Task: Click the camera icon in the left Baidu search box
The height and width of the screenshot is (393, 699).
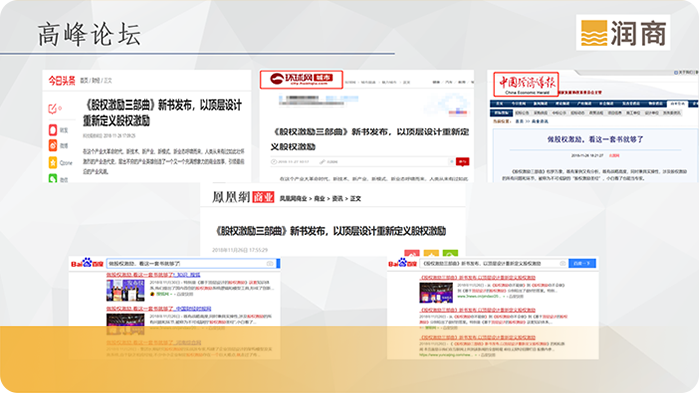Action: 270,264
